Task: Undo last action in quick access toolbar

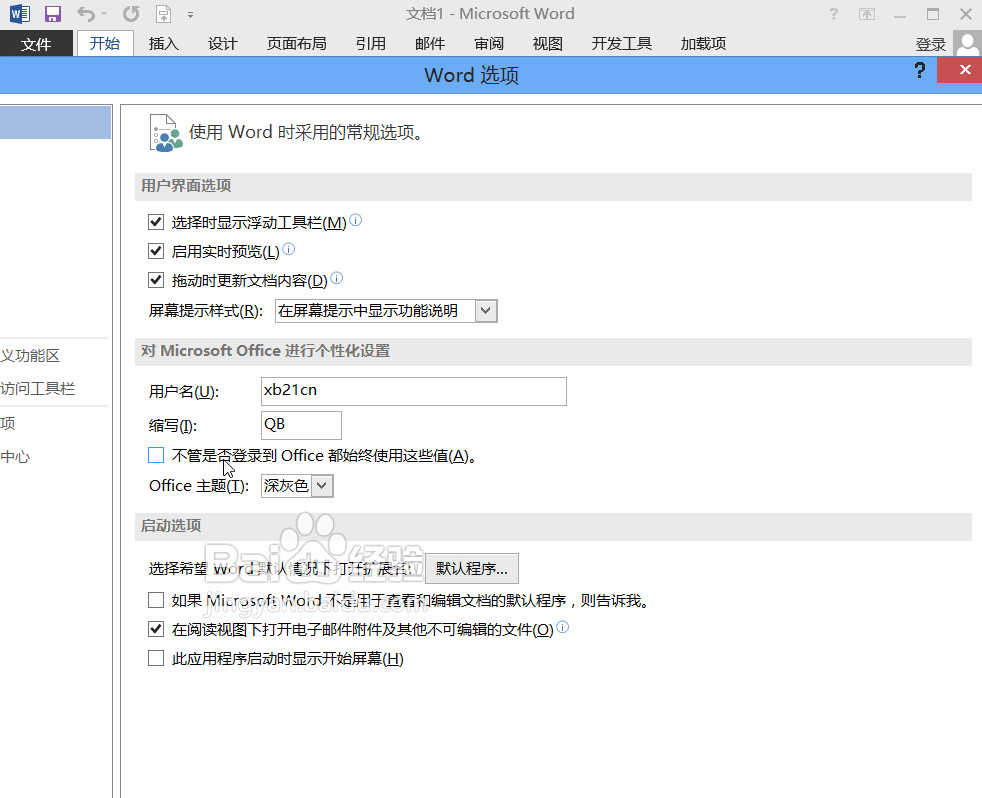Action: pyautogui.click(x=86, y=13)
